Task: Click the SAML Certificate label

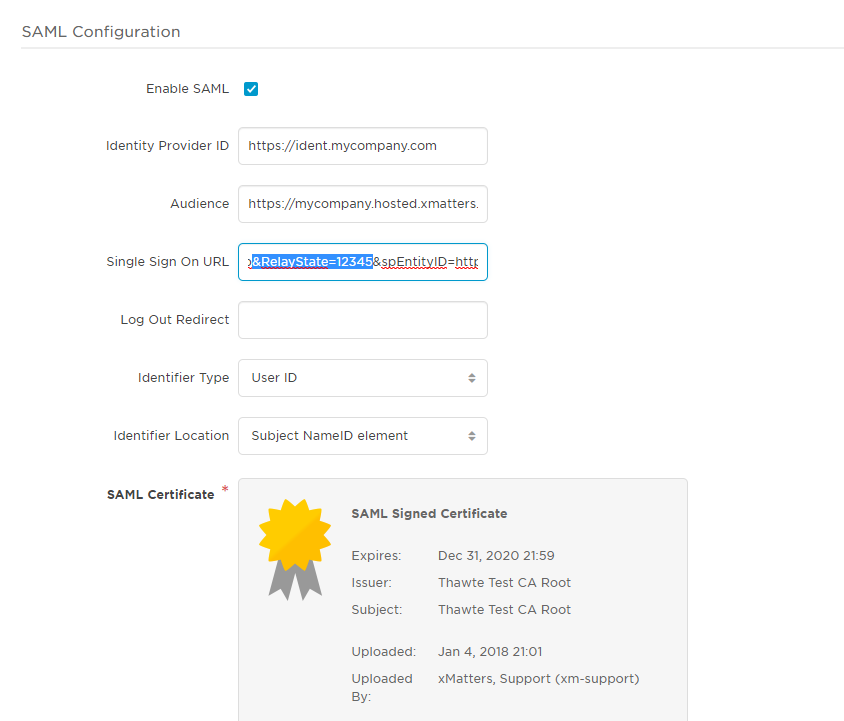Action: click(160, 494)
